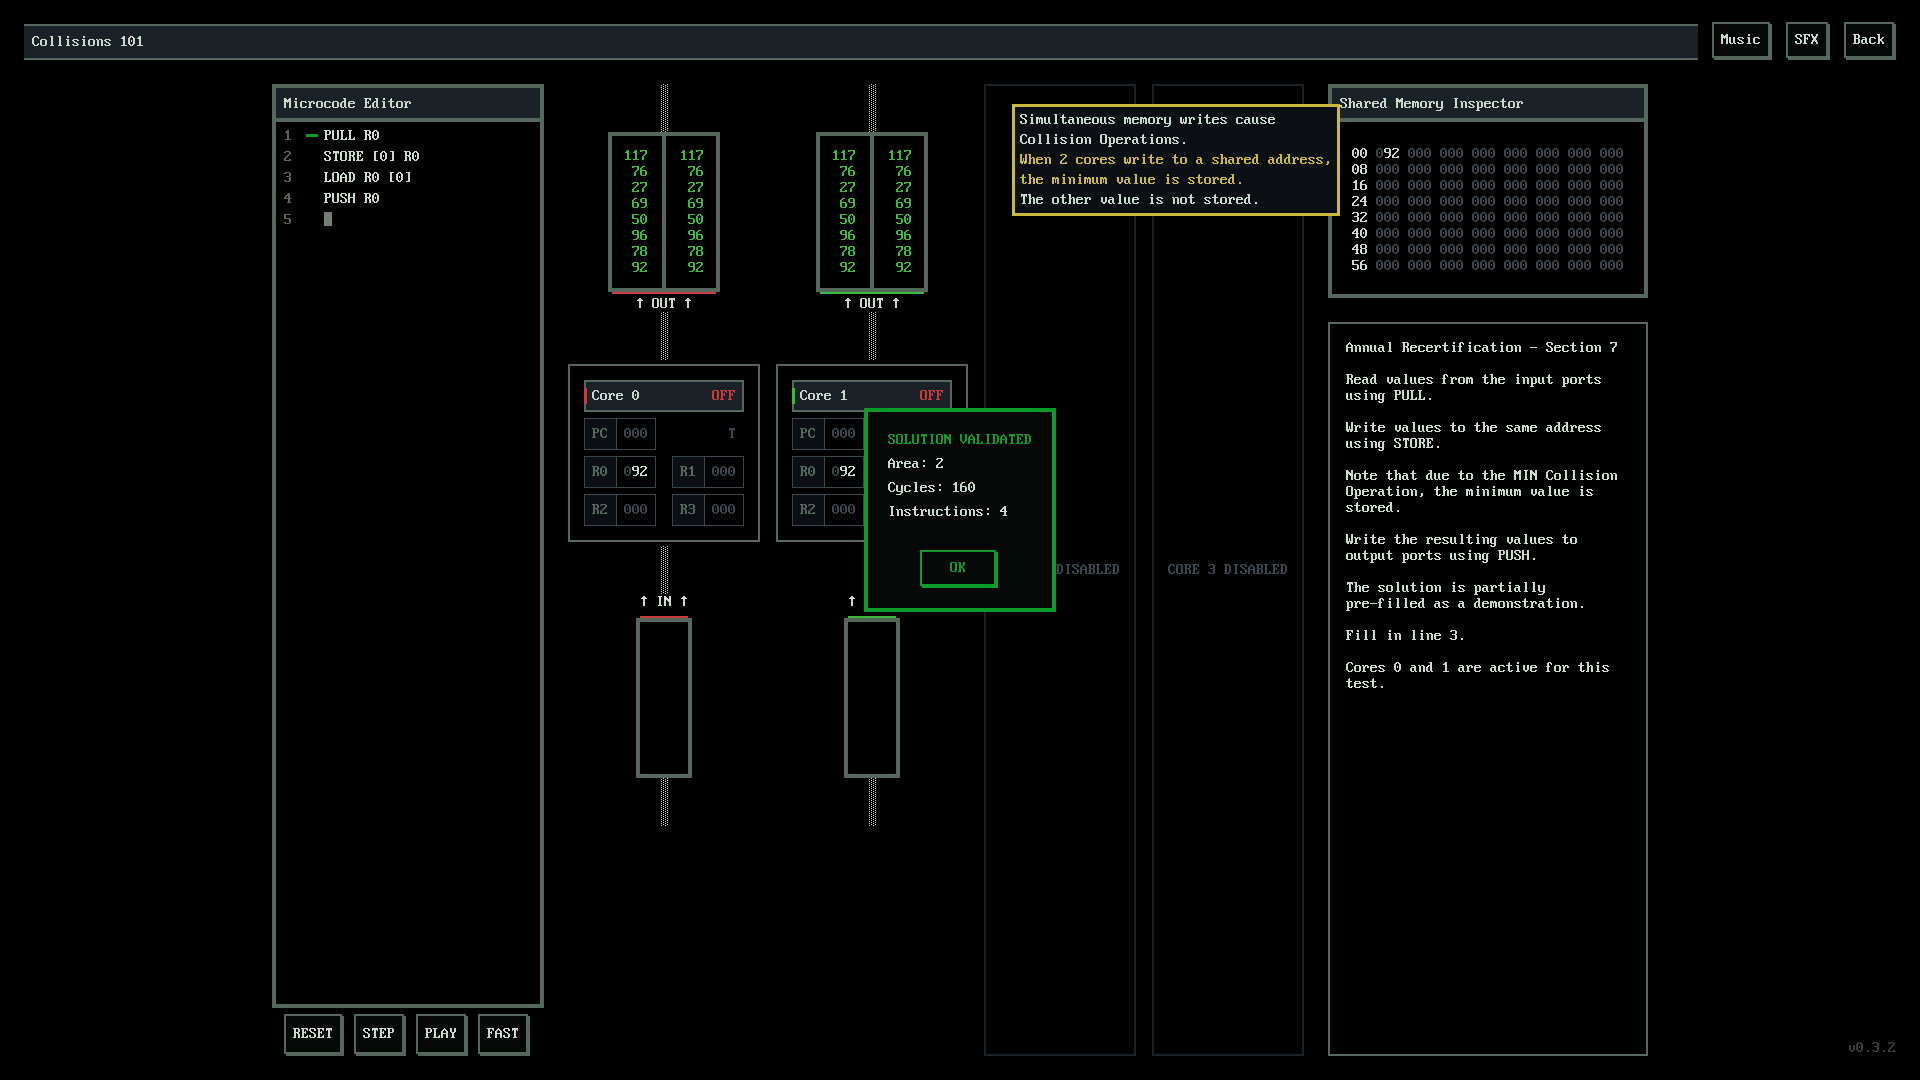
Task: Select address 00 cell in Shared Memory Inspector
Action: tap(1390, 153)
